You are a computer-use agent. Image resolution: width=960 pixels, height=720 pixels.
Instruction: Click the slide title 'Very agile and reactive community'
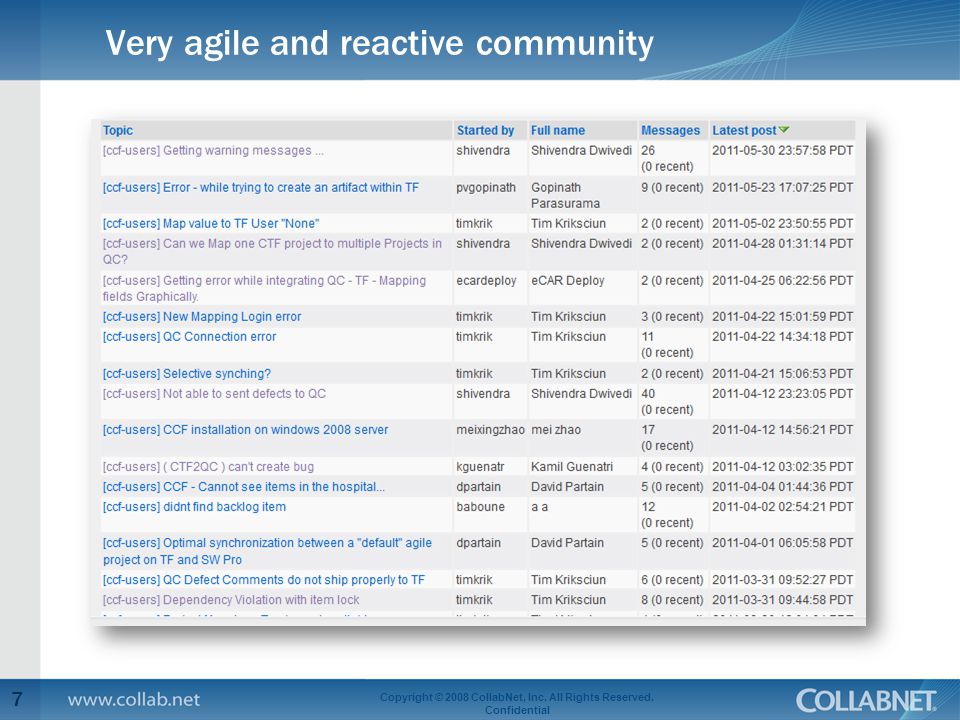point(380,44)
